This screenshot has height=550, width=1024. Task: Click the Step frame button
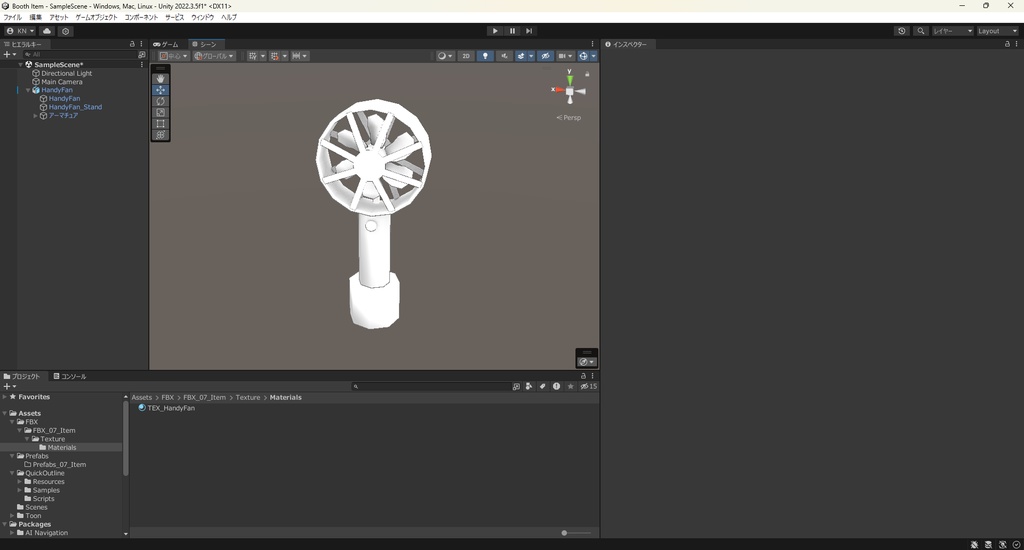click(x=529, y=31)
